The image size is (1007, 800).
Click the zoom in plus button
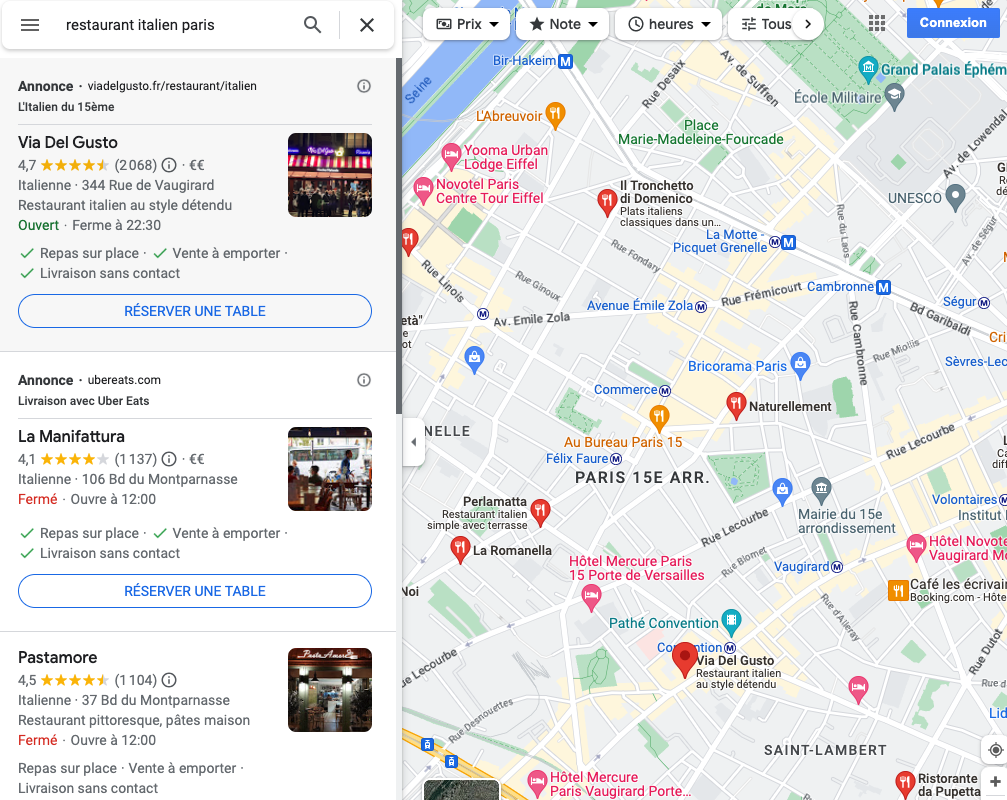995,781
